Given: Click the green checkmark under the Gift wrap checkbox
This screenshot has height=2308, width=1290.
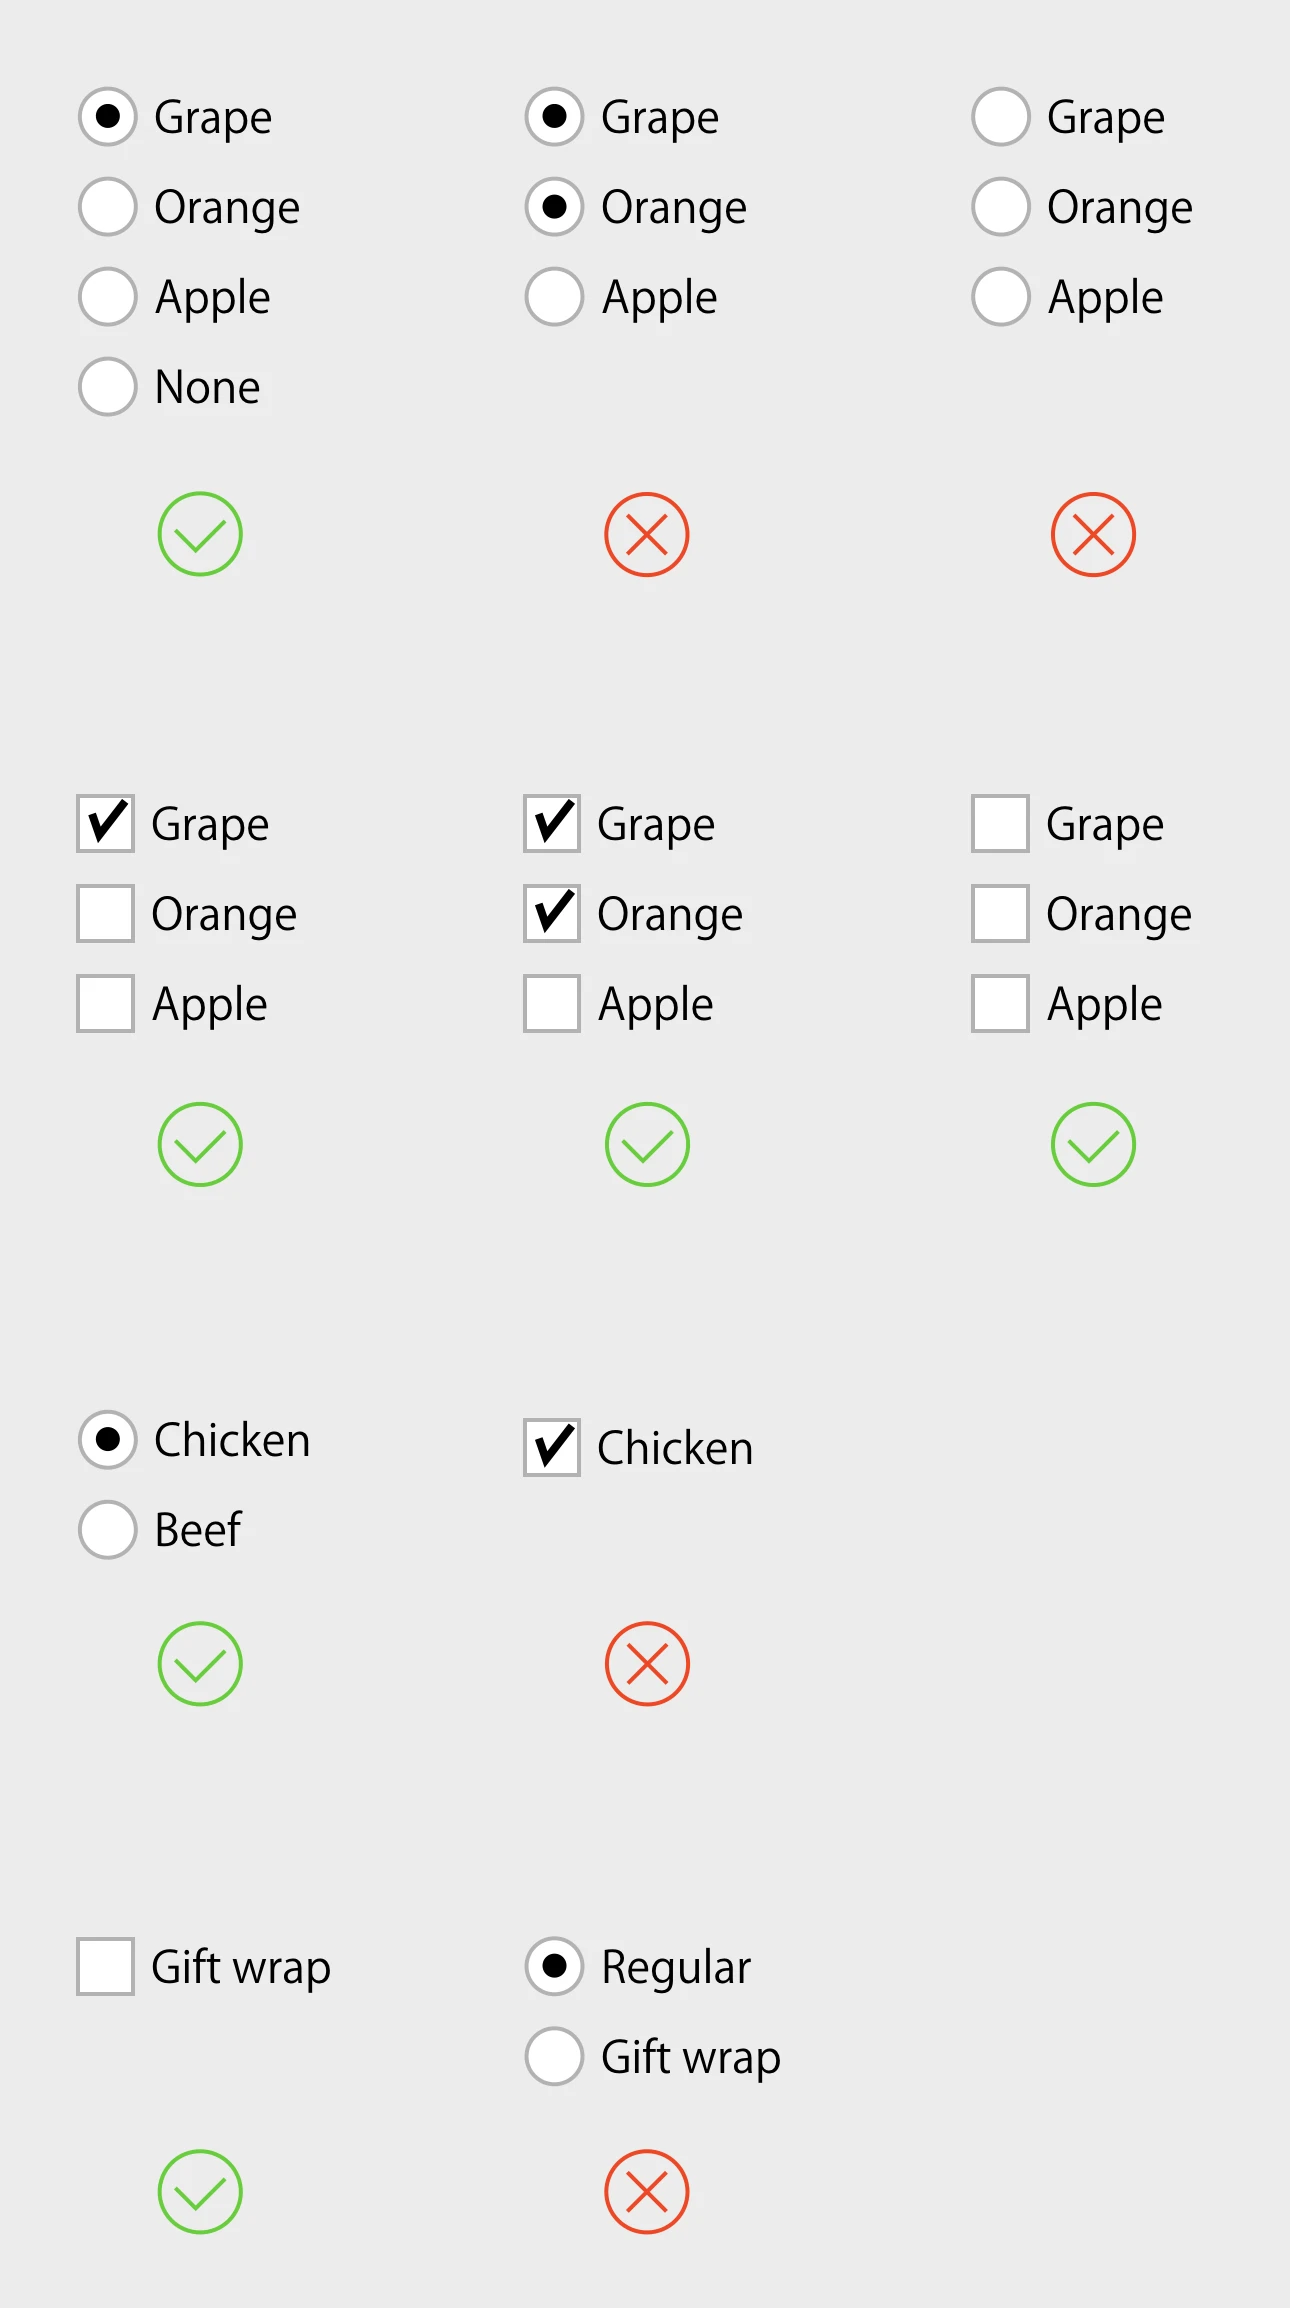Looking at the screenshot, I should 200,2192.
